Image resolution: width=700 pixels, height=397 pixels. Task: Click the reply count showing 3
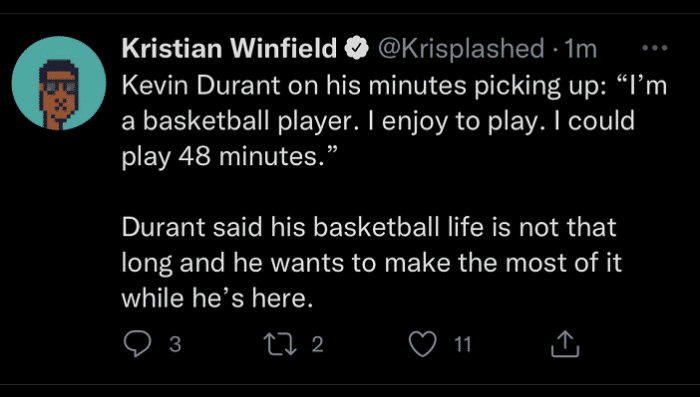coord(175,344)
